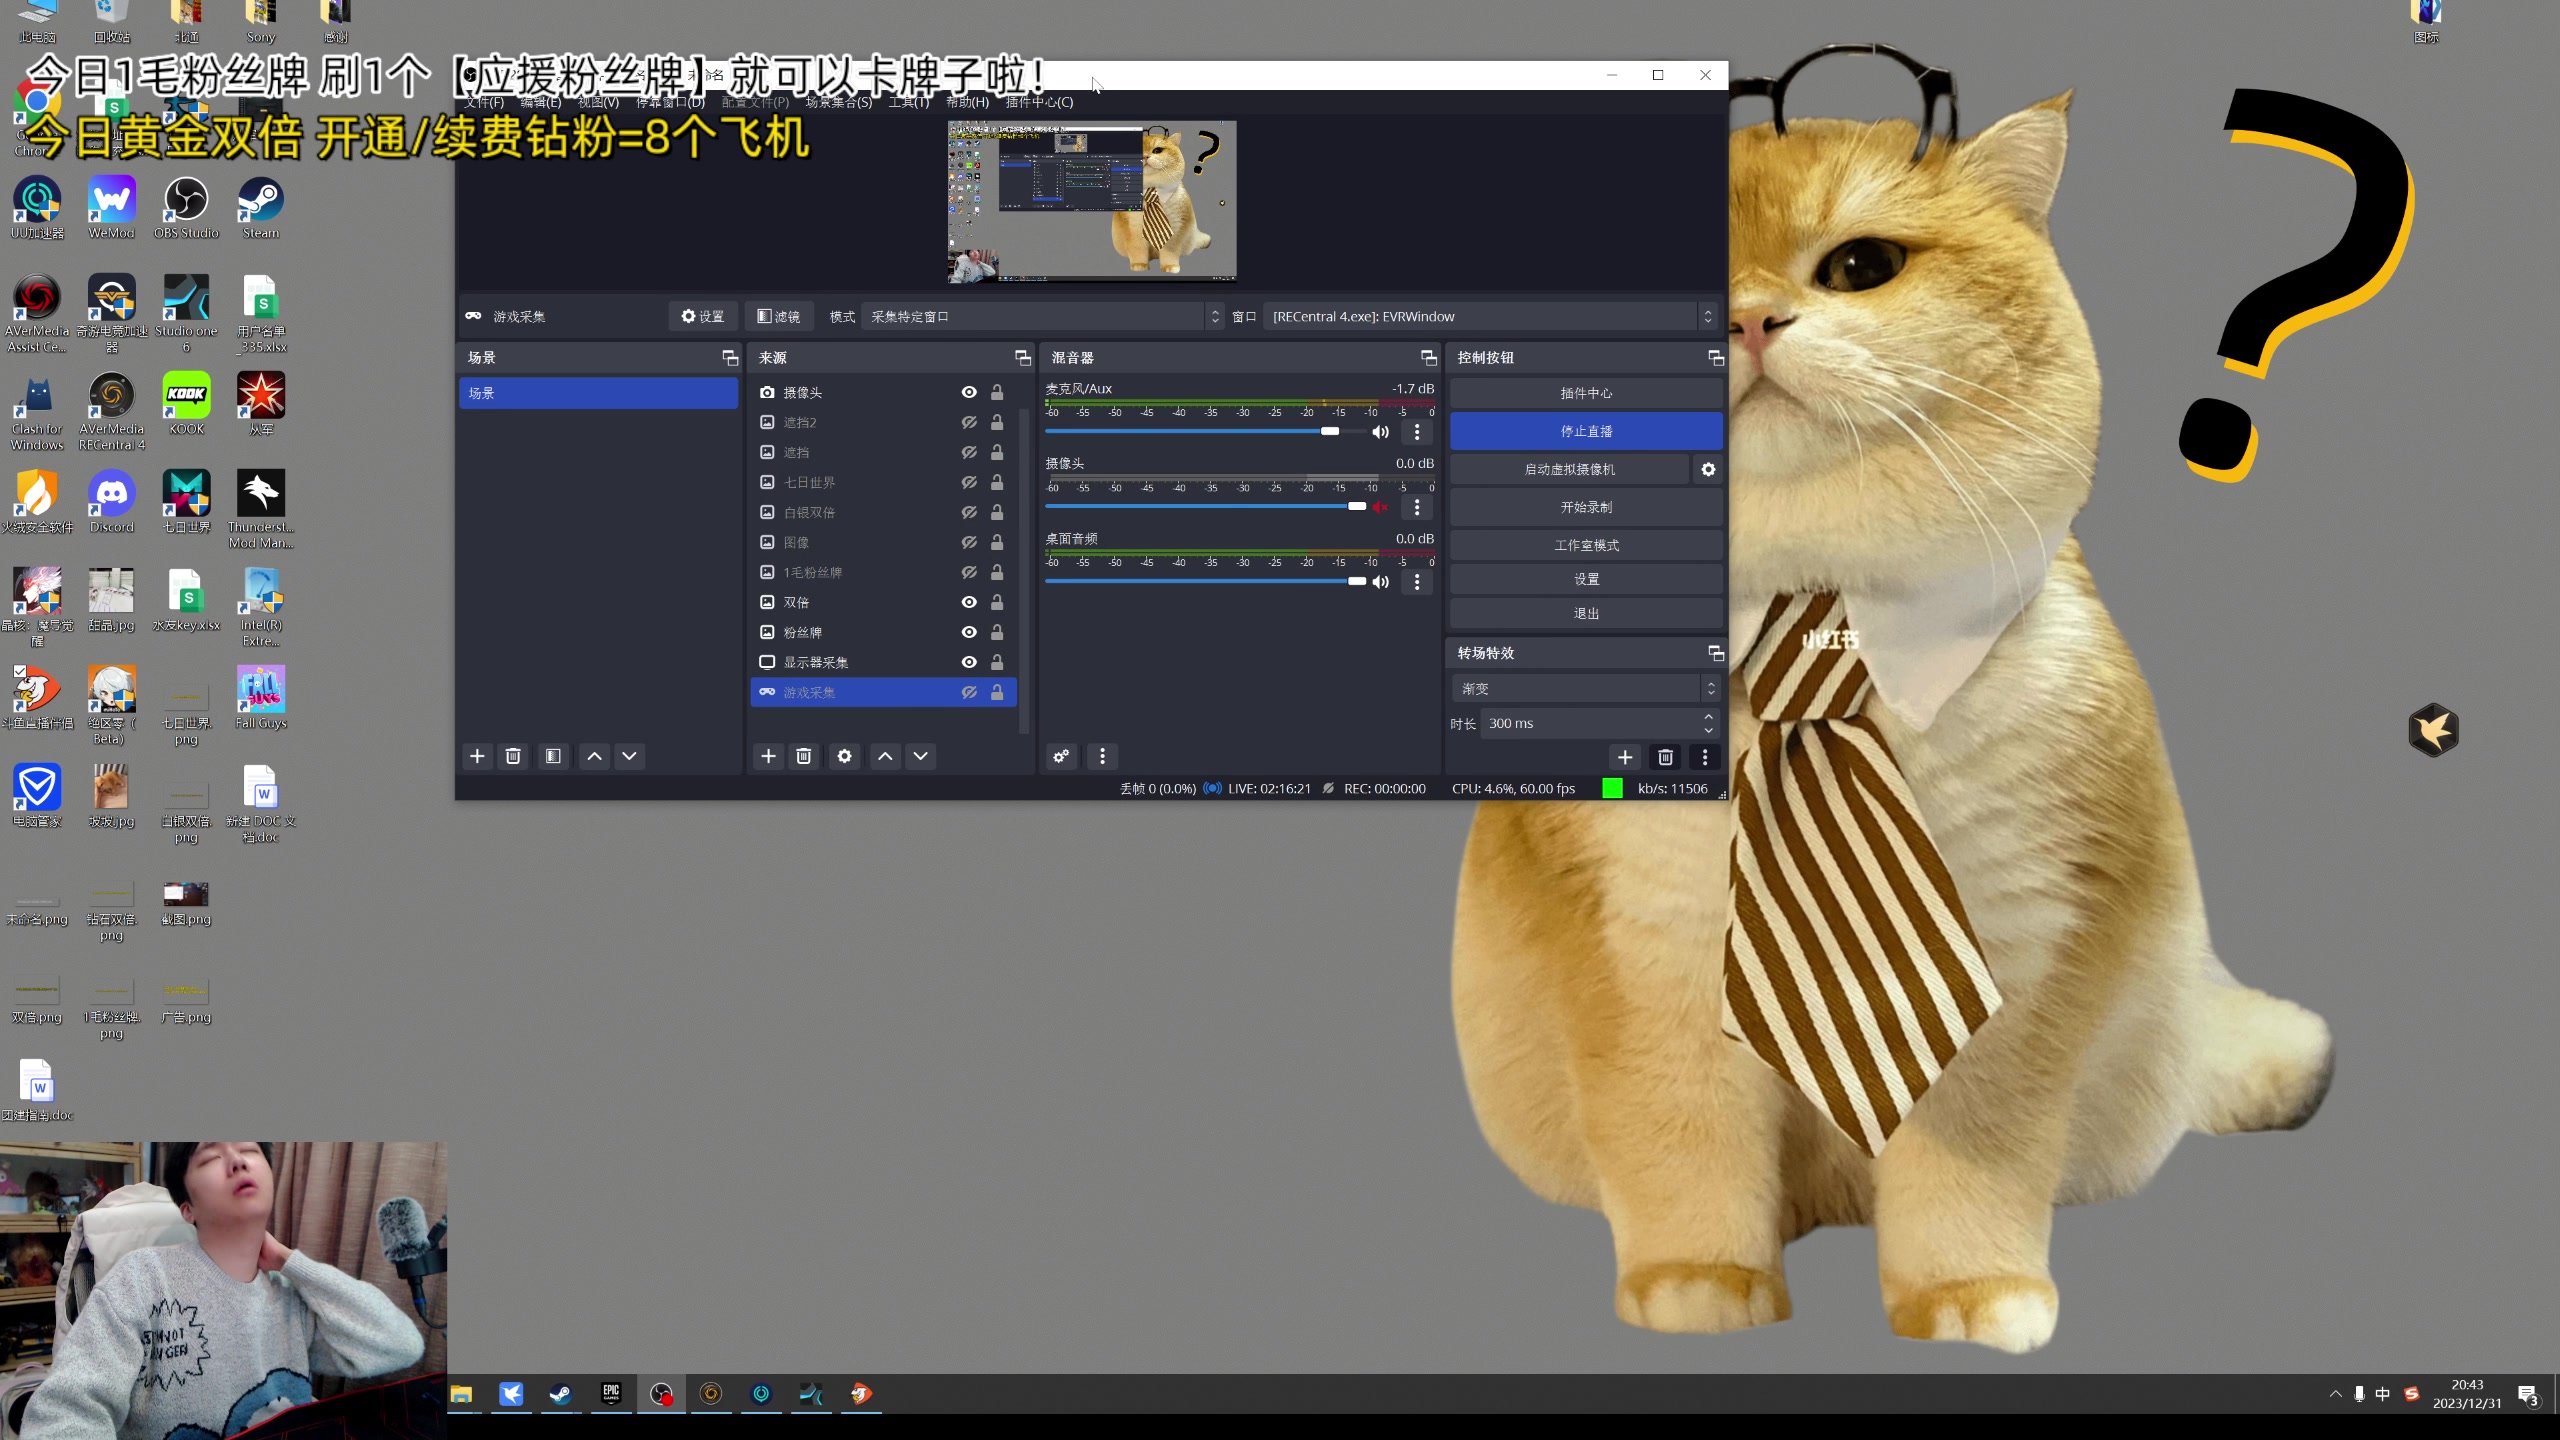
Task: Open virtual camera settings gear
Action: point(1708,469)
